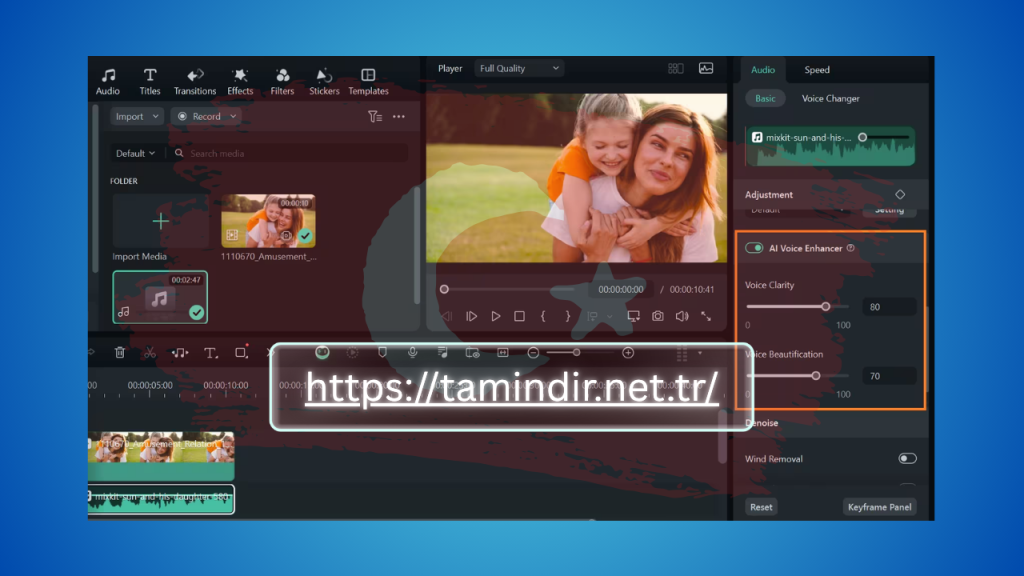Click the audio clip volume knob in waveform
Screen dimensions: 1024x576
863,137
